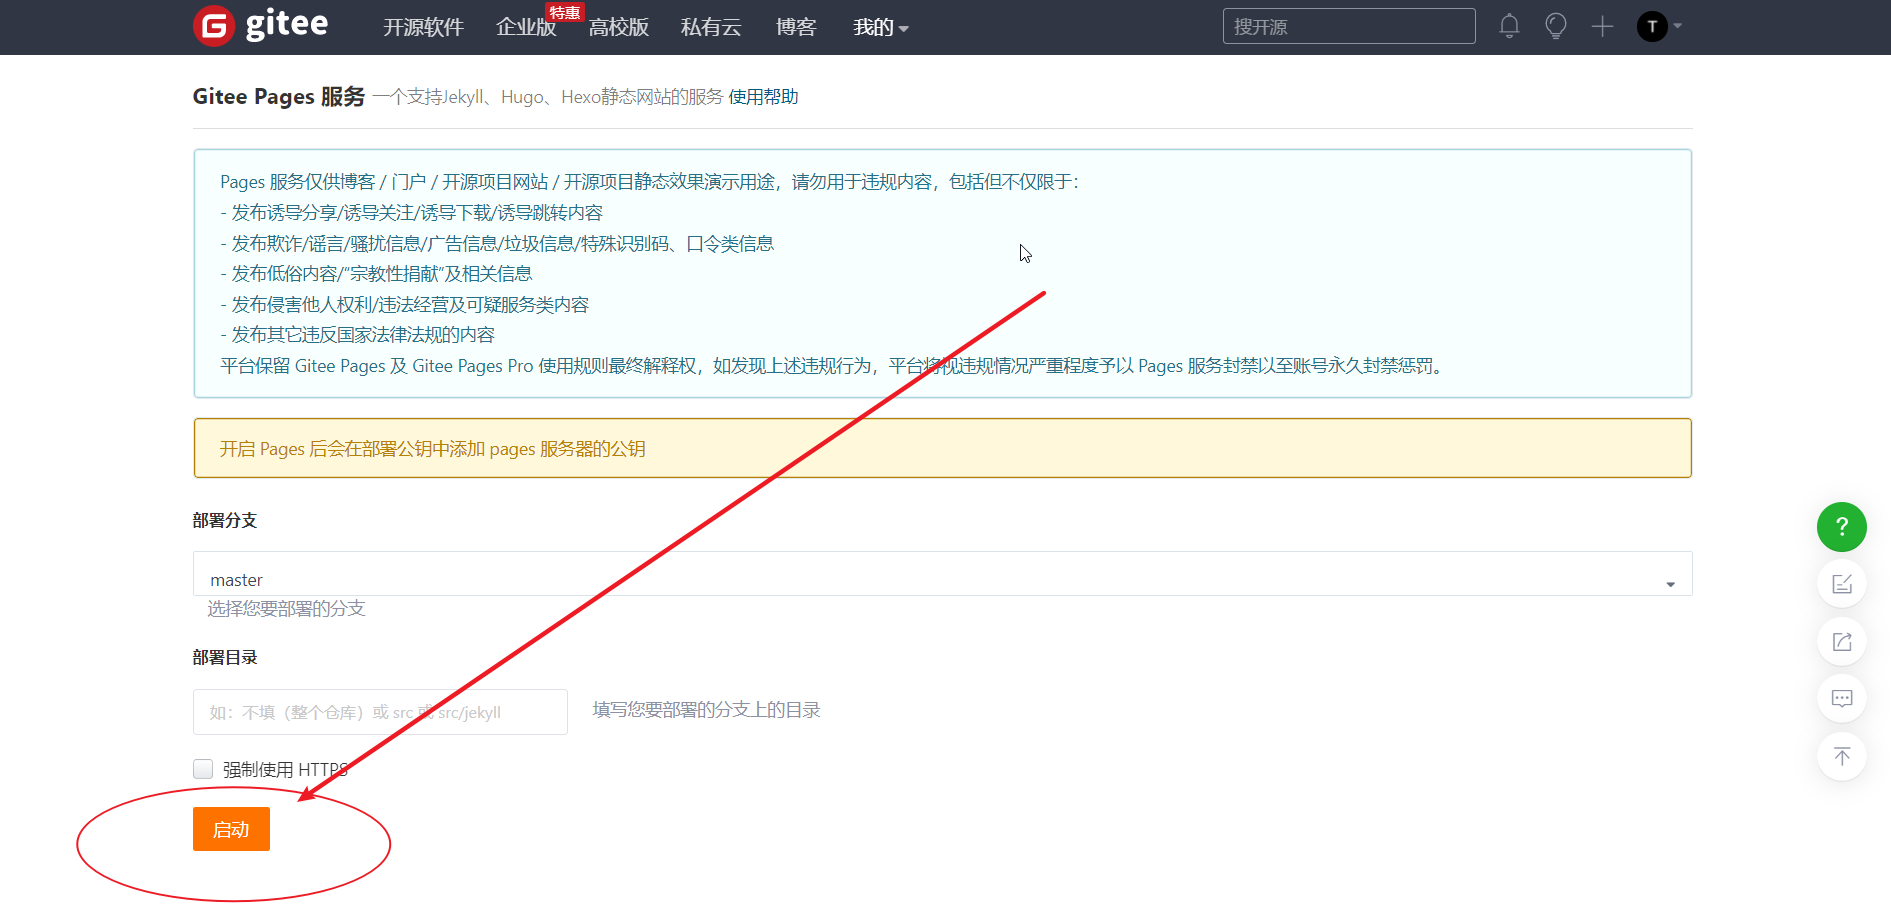
Task: Open the user avatar menu
Action: click(x=1652, y=26)
